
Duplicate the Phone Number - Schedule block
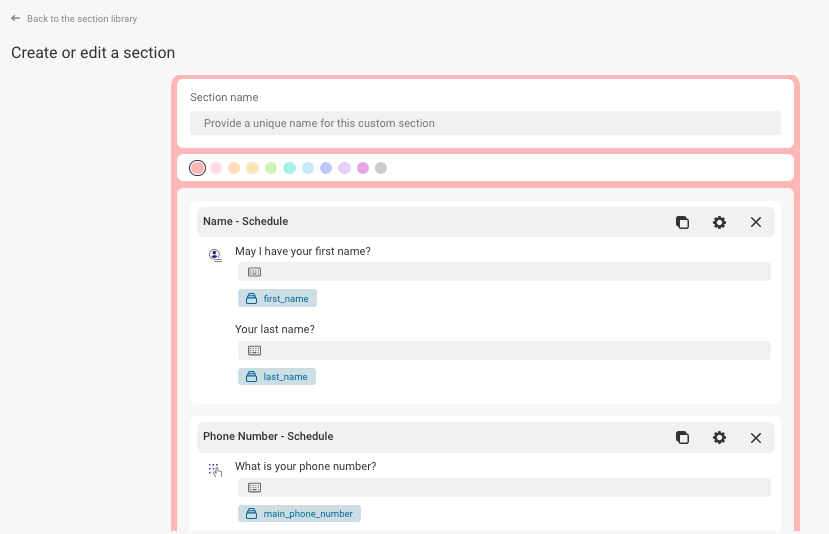[x=682, y=437]
